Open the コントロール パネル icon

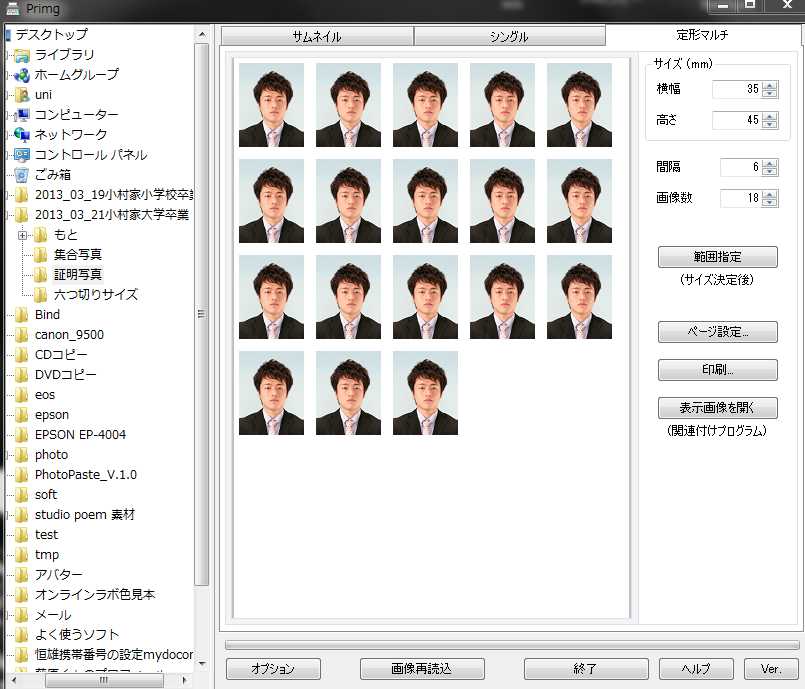(22, 155)
